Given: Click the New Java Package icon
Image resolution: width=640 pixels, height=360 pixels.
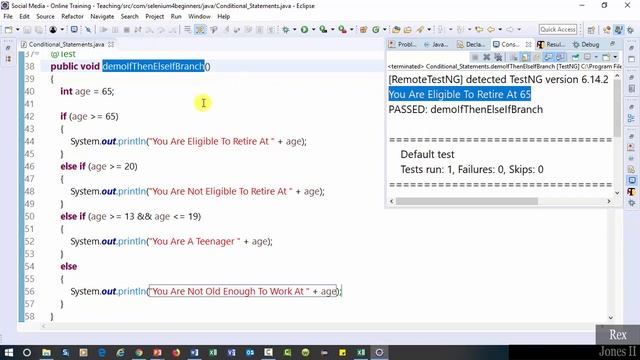Looking at the screenshot, I should pos(363,29).
